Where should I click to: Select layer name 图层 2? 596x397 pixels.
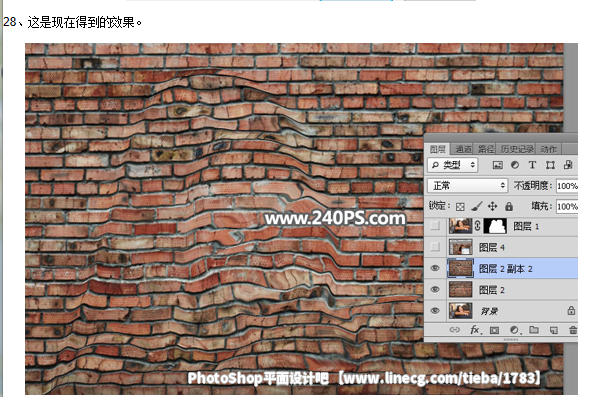pos(492,290)
